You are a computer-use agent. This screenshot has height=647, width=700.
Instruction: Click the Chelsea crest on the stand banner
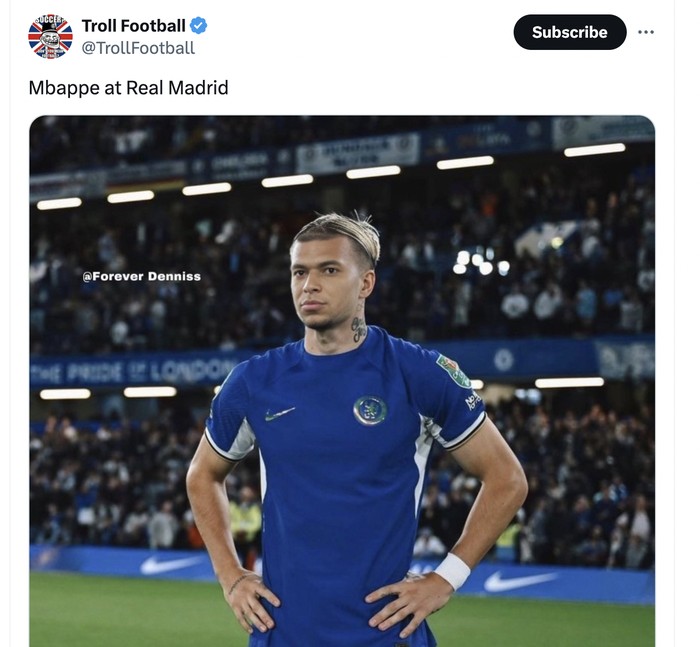[x=503, y=360]
